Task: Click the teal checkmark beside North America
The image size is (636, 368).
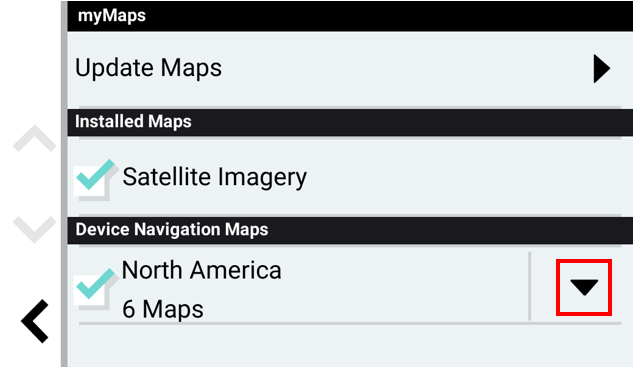Action: (x=96, y=284)
